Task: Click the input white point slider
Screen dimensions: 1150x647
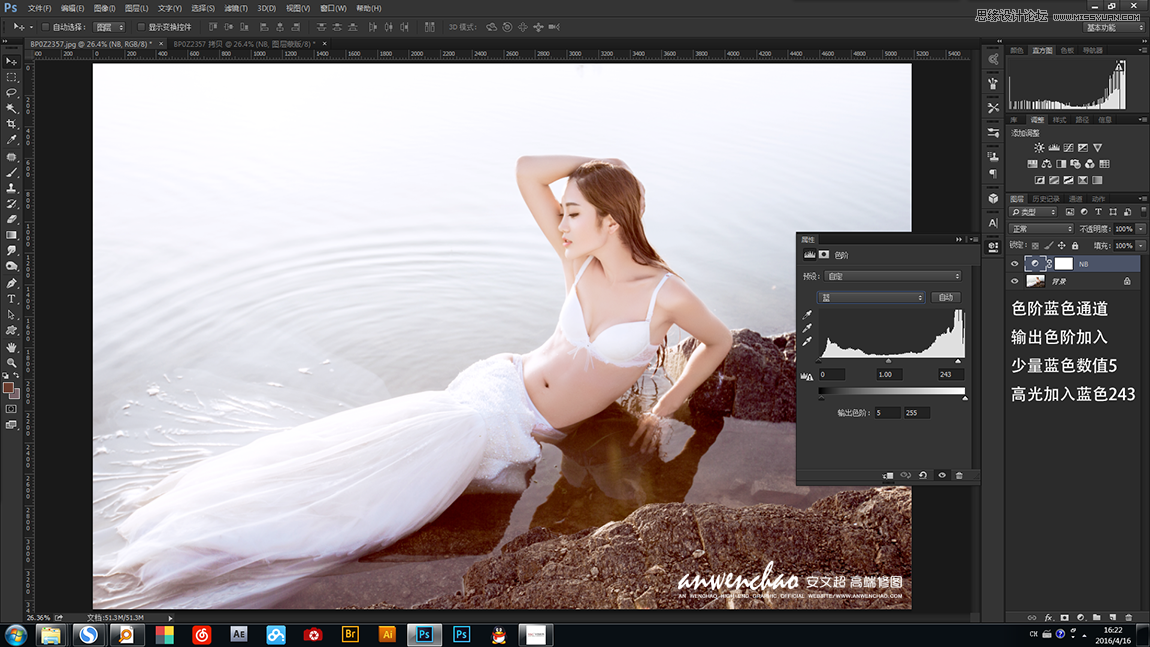Action: point(958,362)
